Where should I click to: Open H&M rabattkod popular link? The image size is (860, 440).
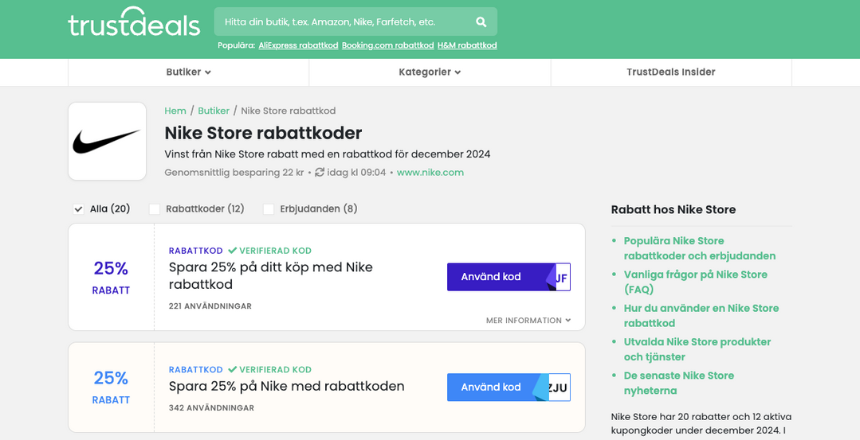click(x=467, y=46)
